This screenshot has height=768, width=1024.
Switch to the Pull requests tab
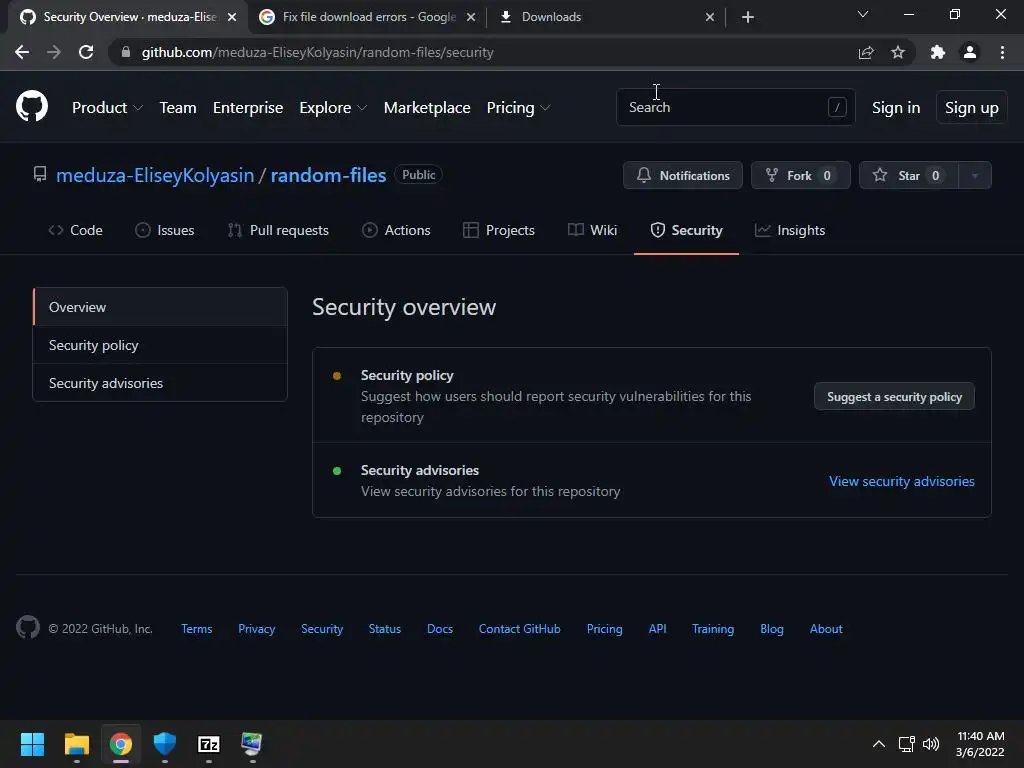click(278, 230)
